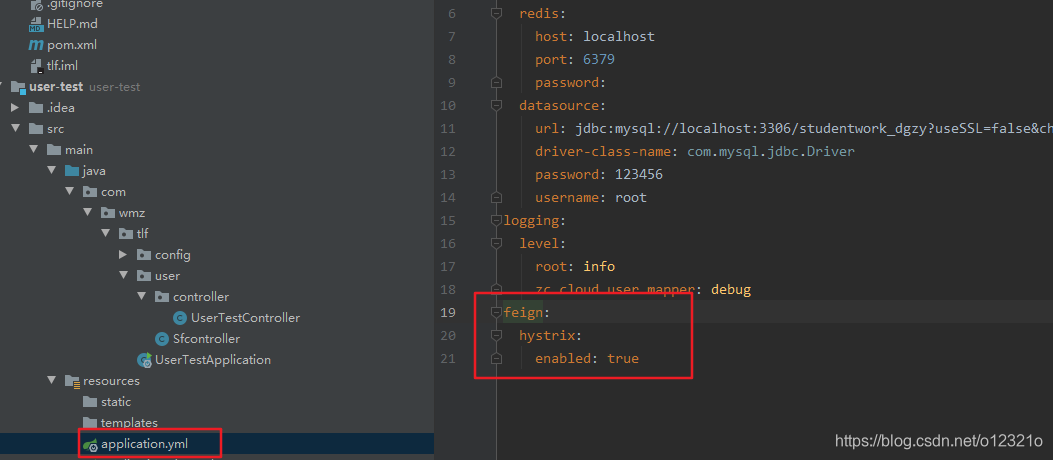The height and width of the screenshot is (460, 1053).
Task: Collapse the src folder arrow
Action: point(15,129)
